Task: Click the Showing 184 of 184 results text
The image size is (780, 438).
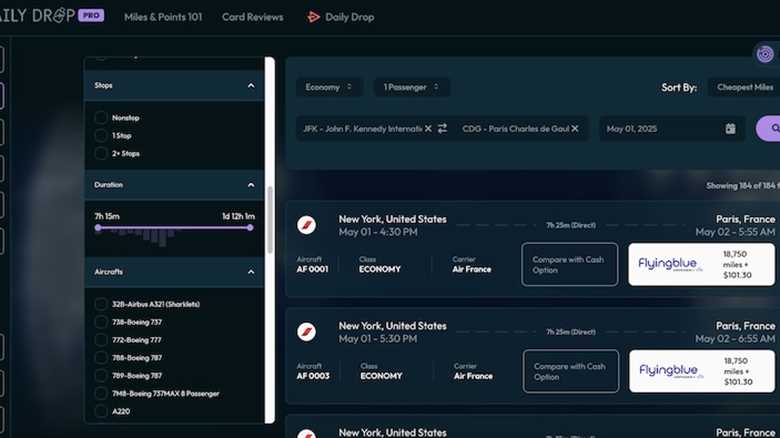Action: tap(743, 186)
